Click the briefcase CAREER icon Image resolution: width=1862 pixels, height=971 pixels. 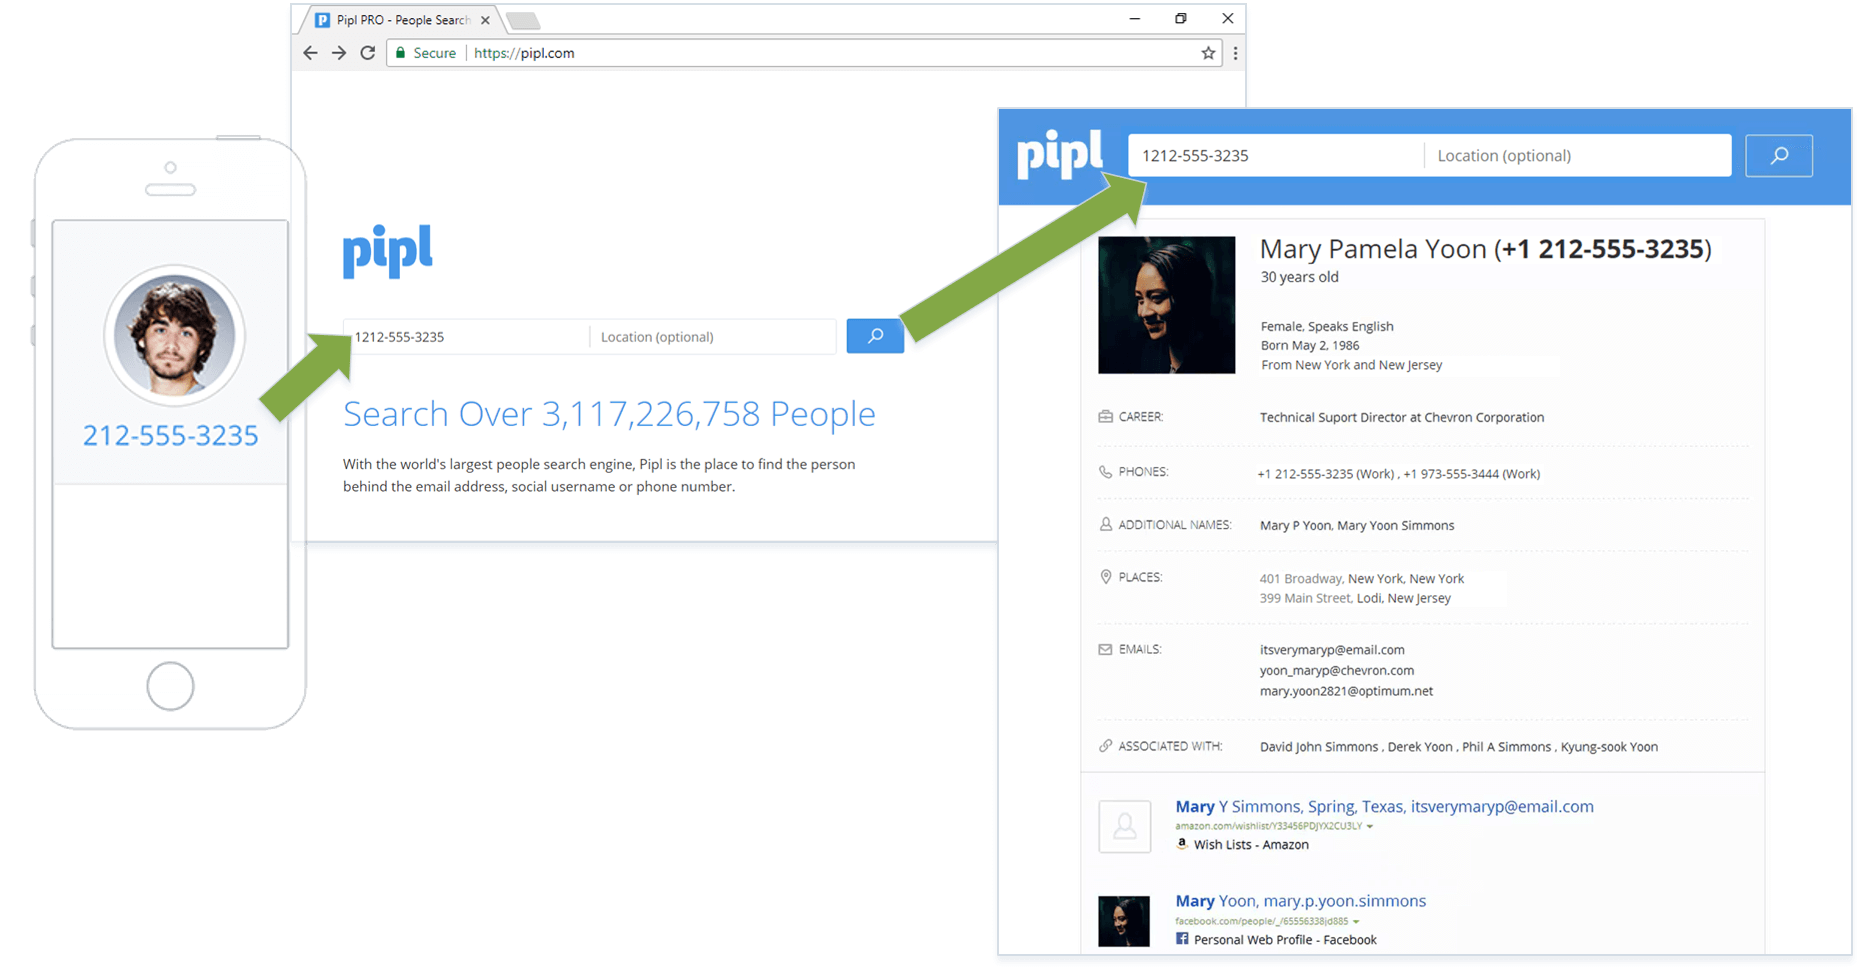1105,416
